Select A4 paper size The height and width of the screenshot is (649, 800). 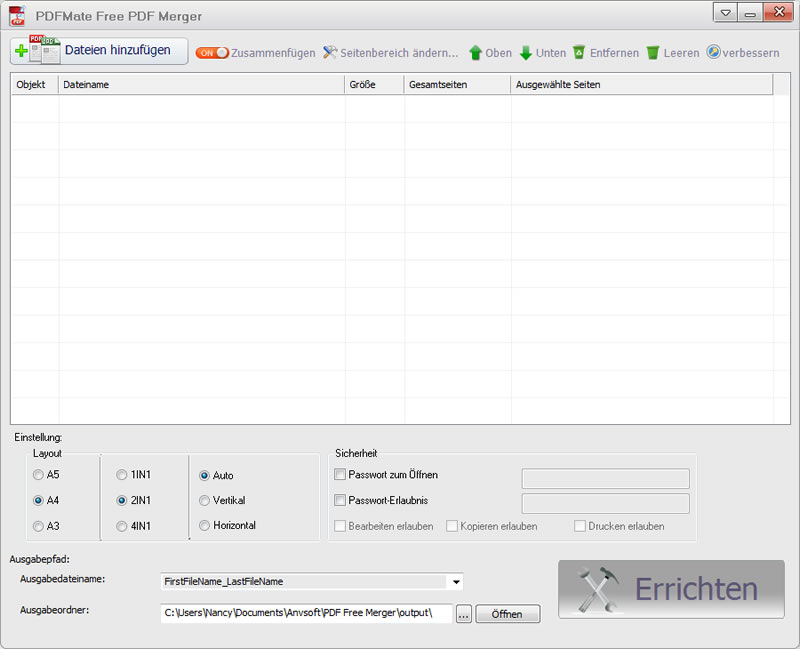[x=38, y=501]
